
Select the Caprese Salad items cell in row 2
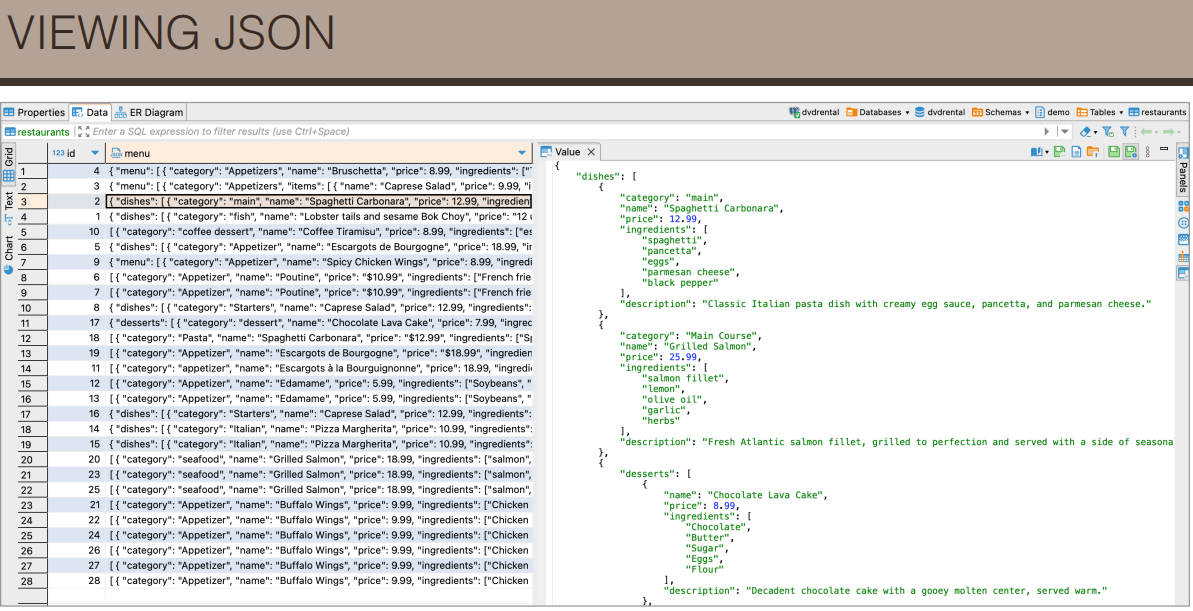[319, 186]
